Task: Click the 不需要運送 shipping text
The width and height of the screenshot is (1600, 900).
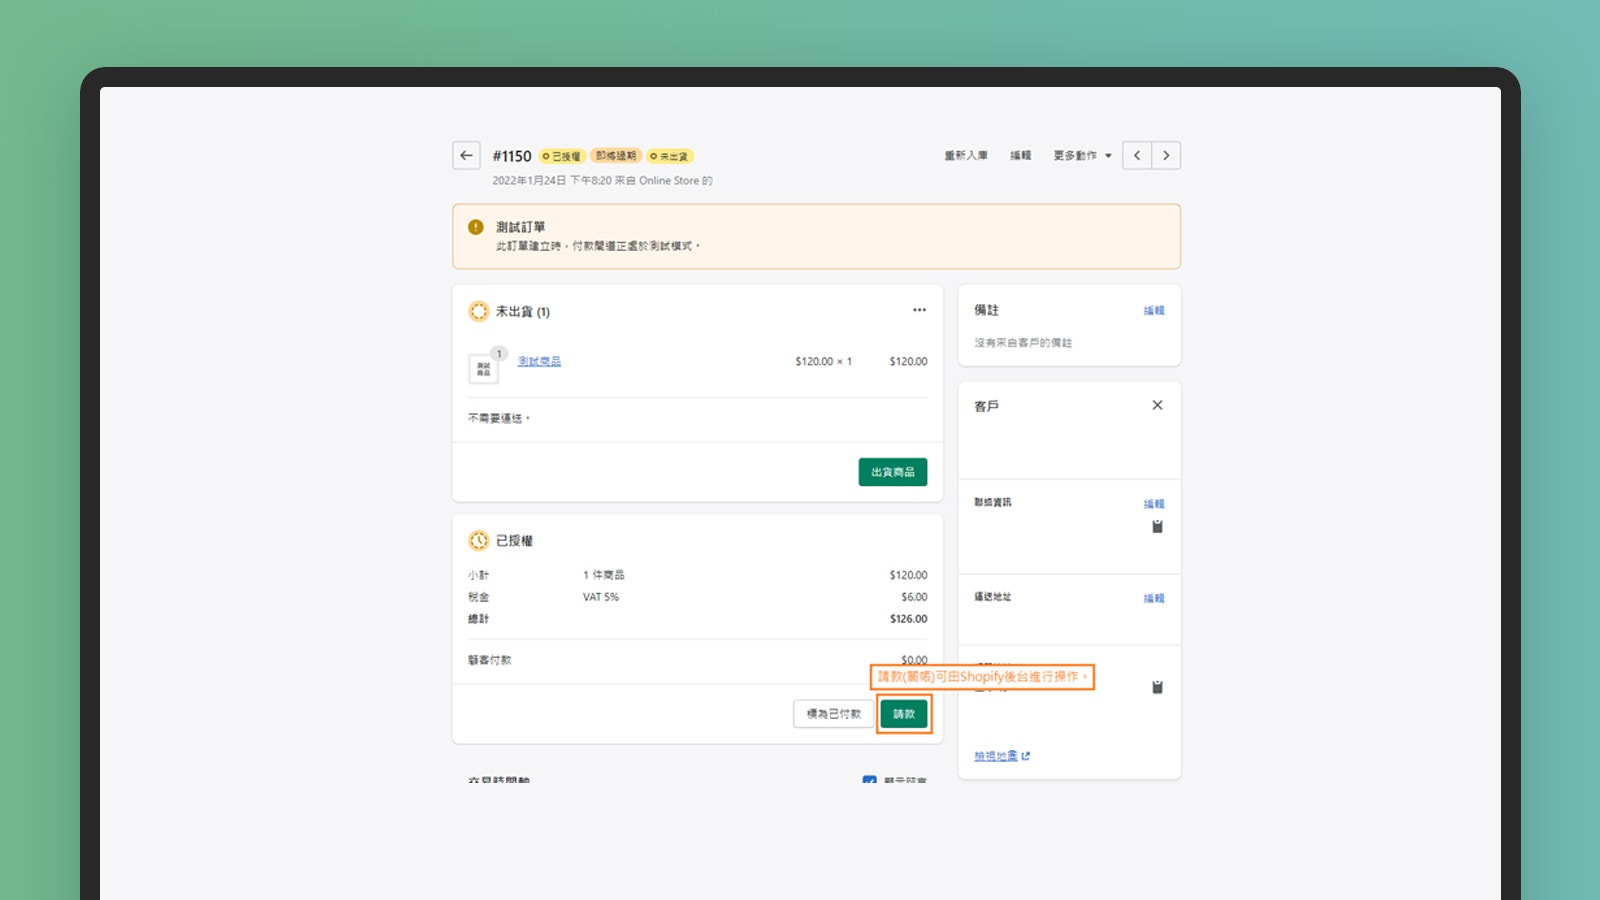Action: coord(499,418)
